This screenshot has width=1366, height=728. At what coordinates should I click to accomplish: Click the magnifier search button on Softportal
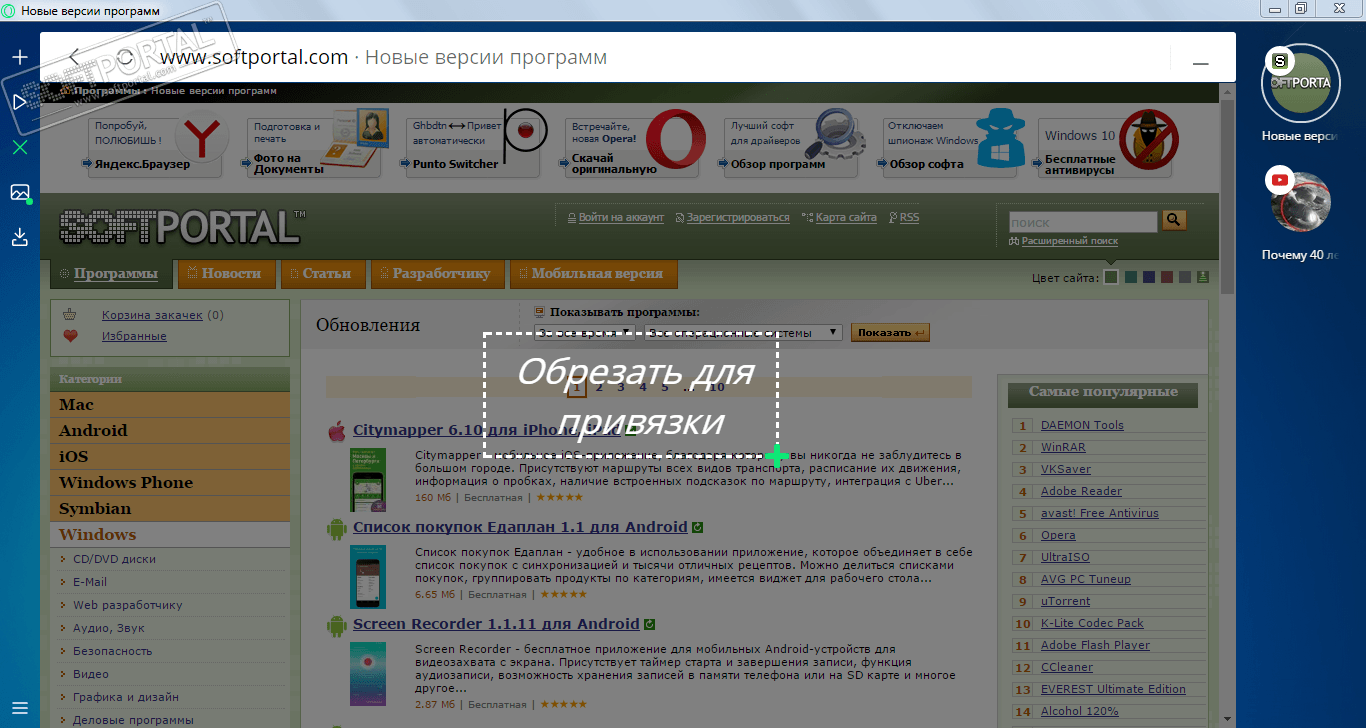coord(1174,221)
